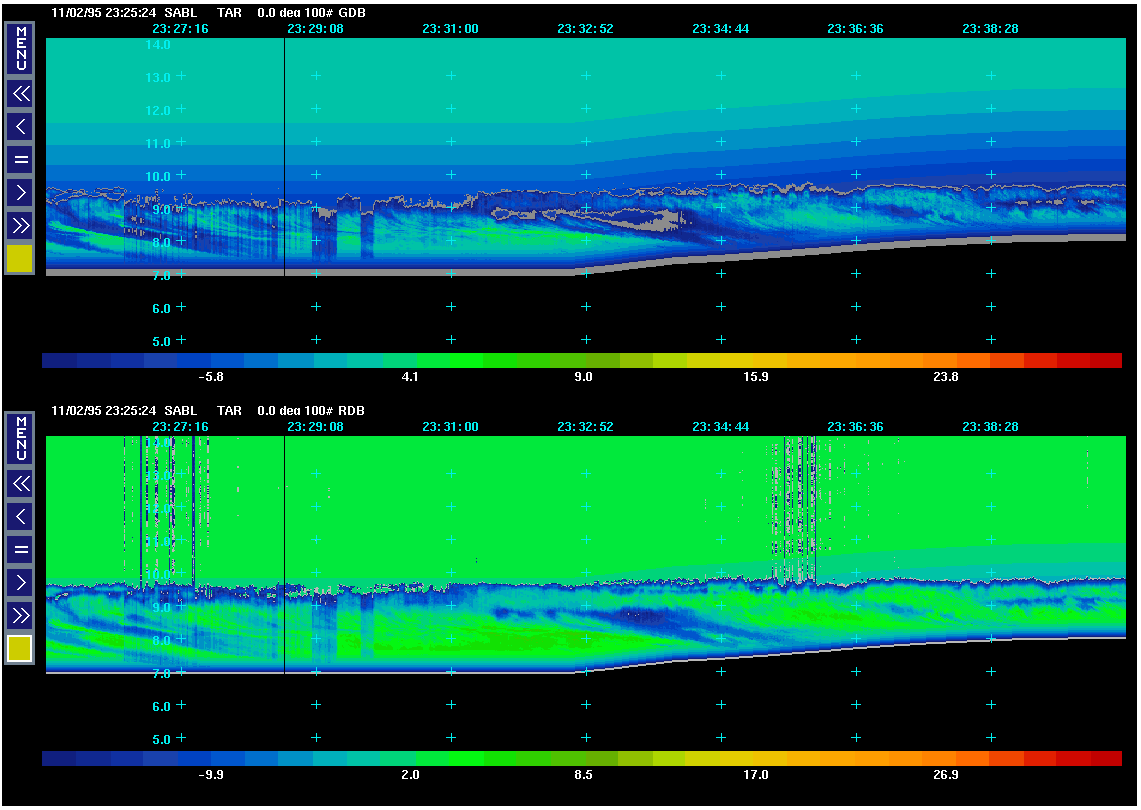Toggle the yellow square in RDB panel
1141x810 pixels.
pos(20,649)
